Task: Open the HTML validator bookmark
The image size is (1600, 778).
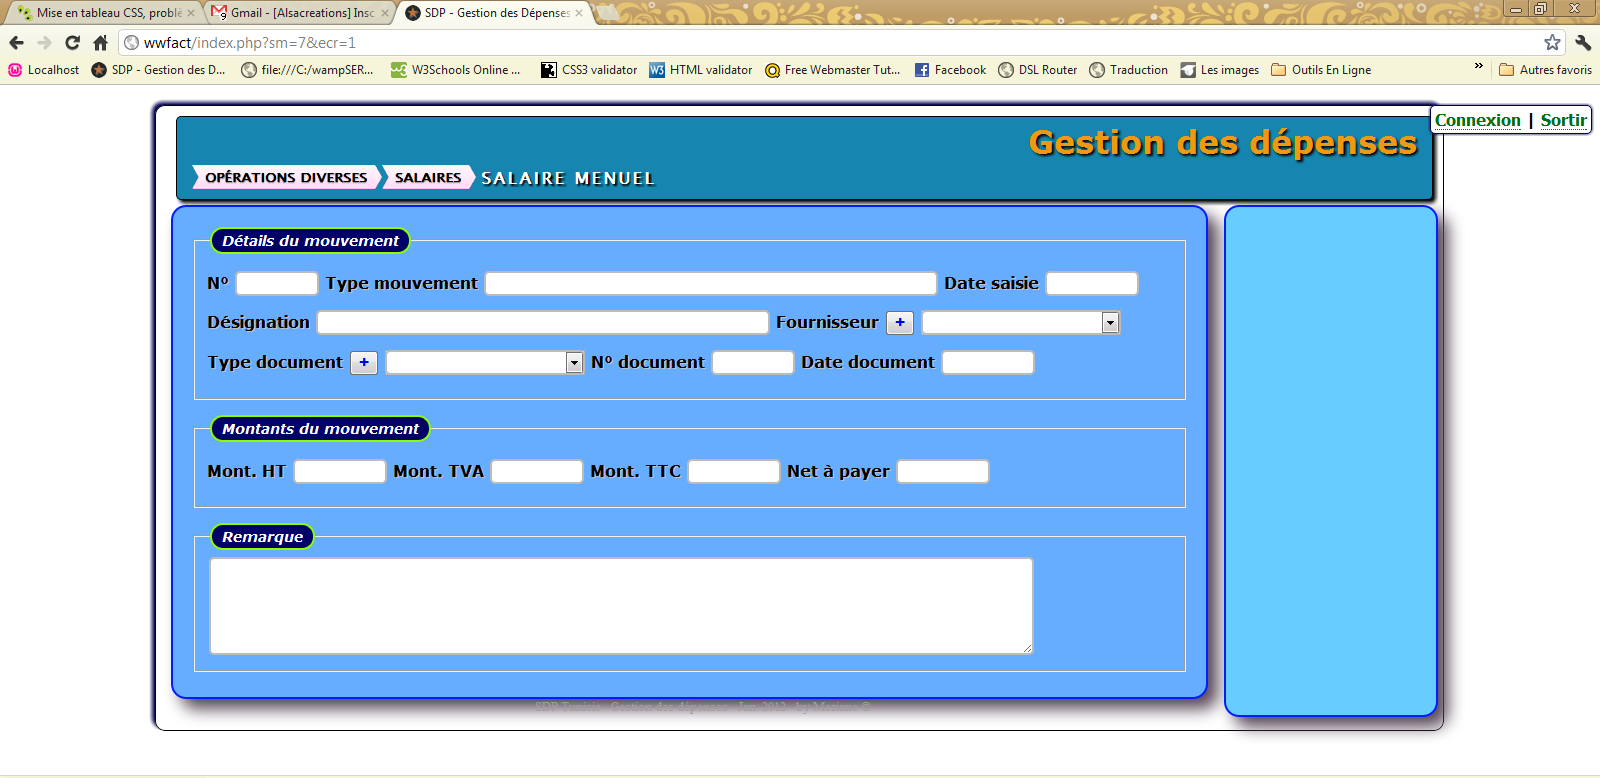Action: 701,70
